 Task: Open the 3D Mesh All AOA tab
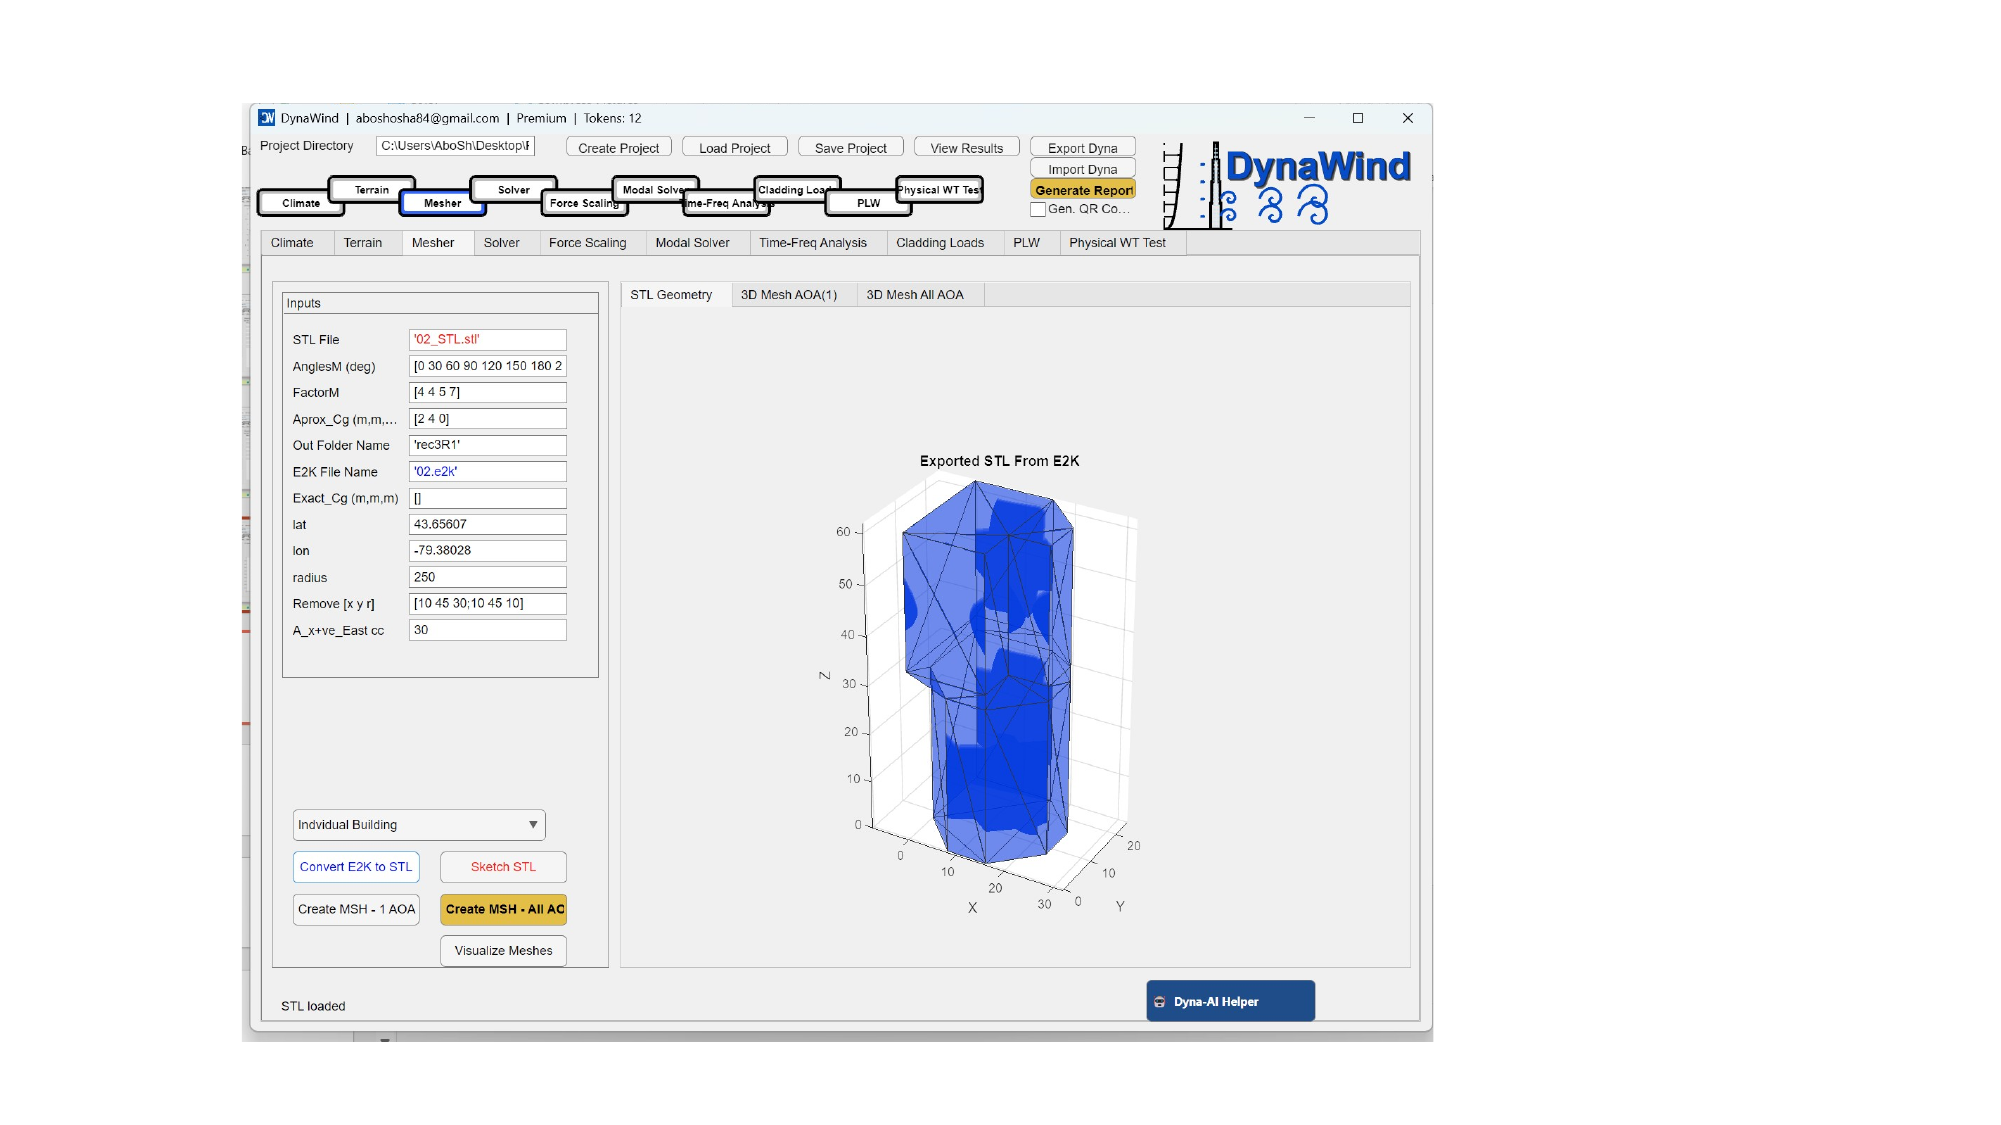pyautogui.click(x=914, y=295)
